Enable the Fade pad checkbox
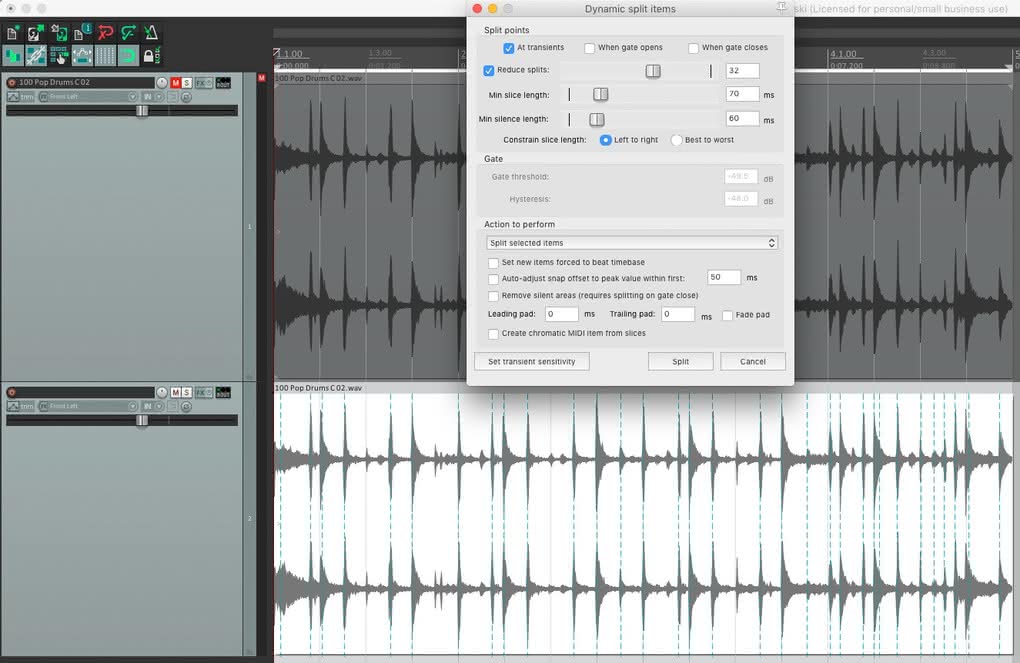The width and height of the screenshot is (1020, 663). (727, 316)
